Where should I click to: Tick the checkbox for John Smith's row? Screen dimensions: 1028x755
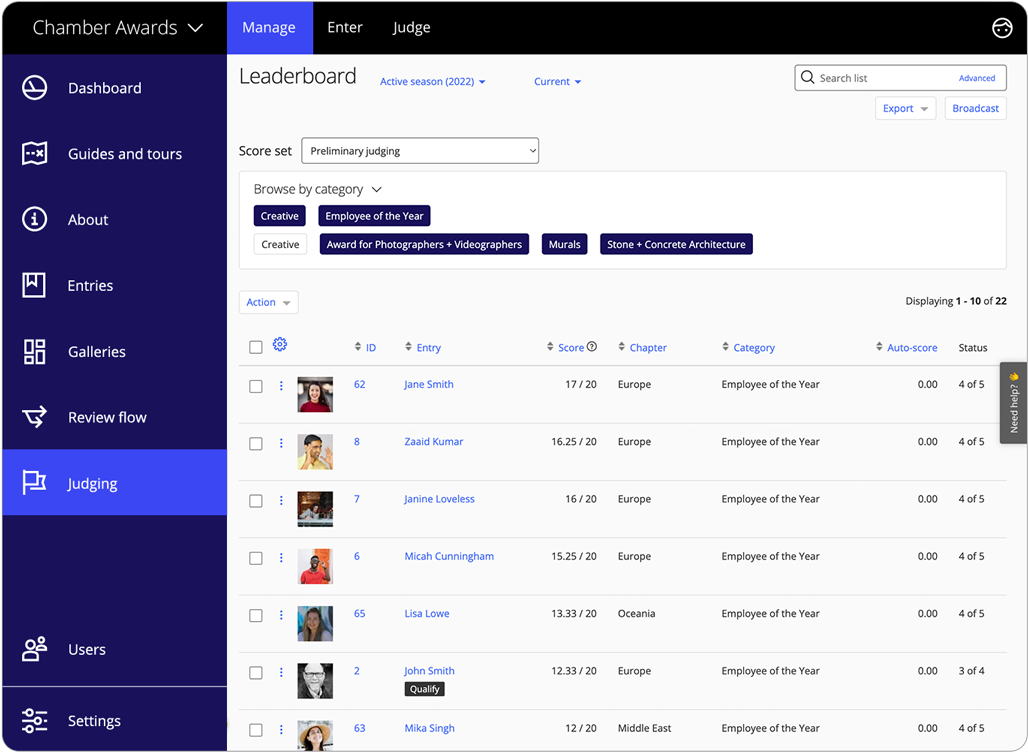click(x=255, y=672)
